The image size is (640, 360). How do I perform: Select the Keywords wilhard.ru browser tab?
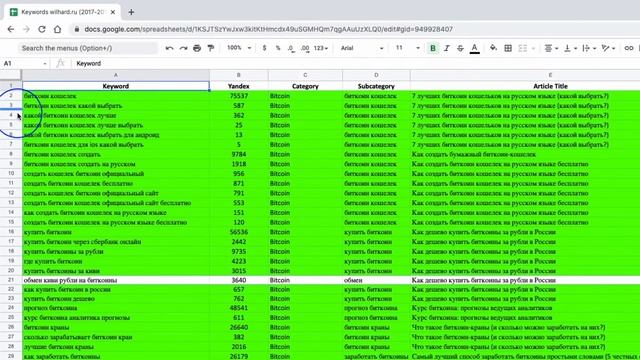(x=63, y=12)
